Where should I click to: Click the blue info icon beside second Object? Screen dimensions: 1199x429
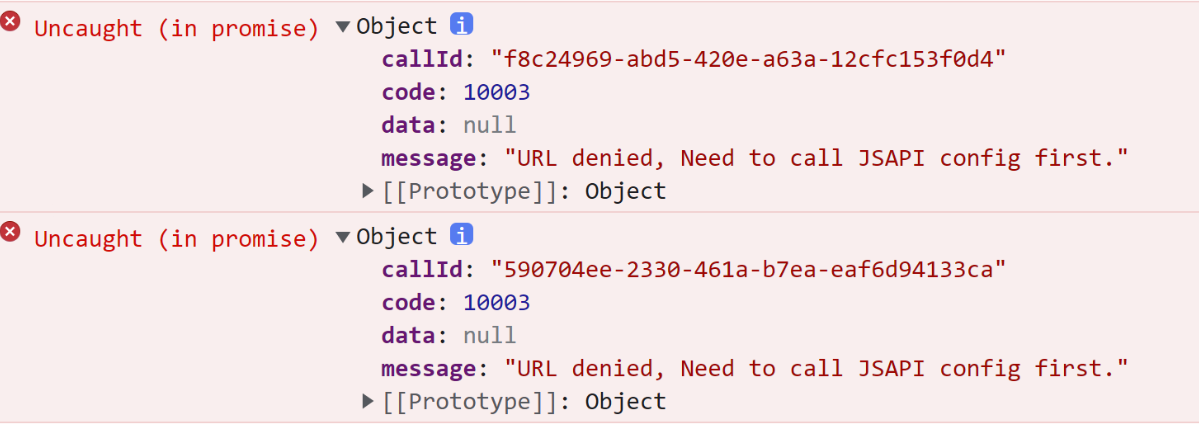[x=461, y=235]
